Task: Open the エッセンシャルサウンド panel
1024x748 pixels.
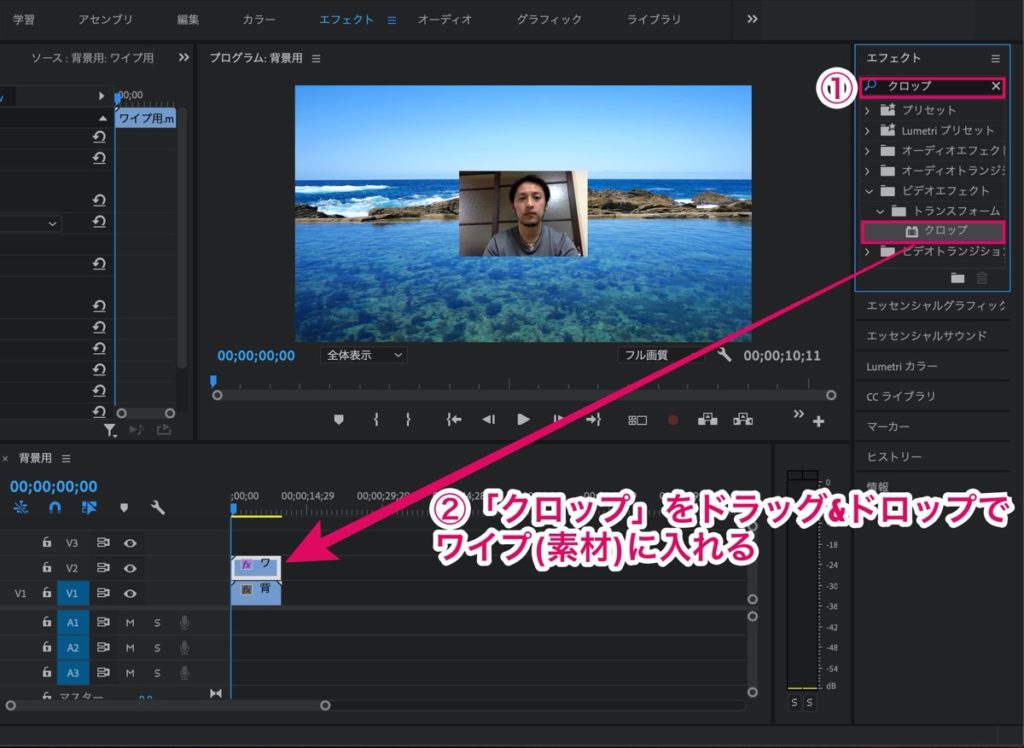Action: point(926,336)
